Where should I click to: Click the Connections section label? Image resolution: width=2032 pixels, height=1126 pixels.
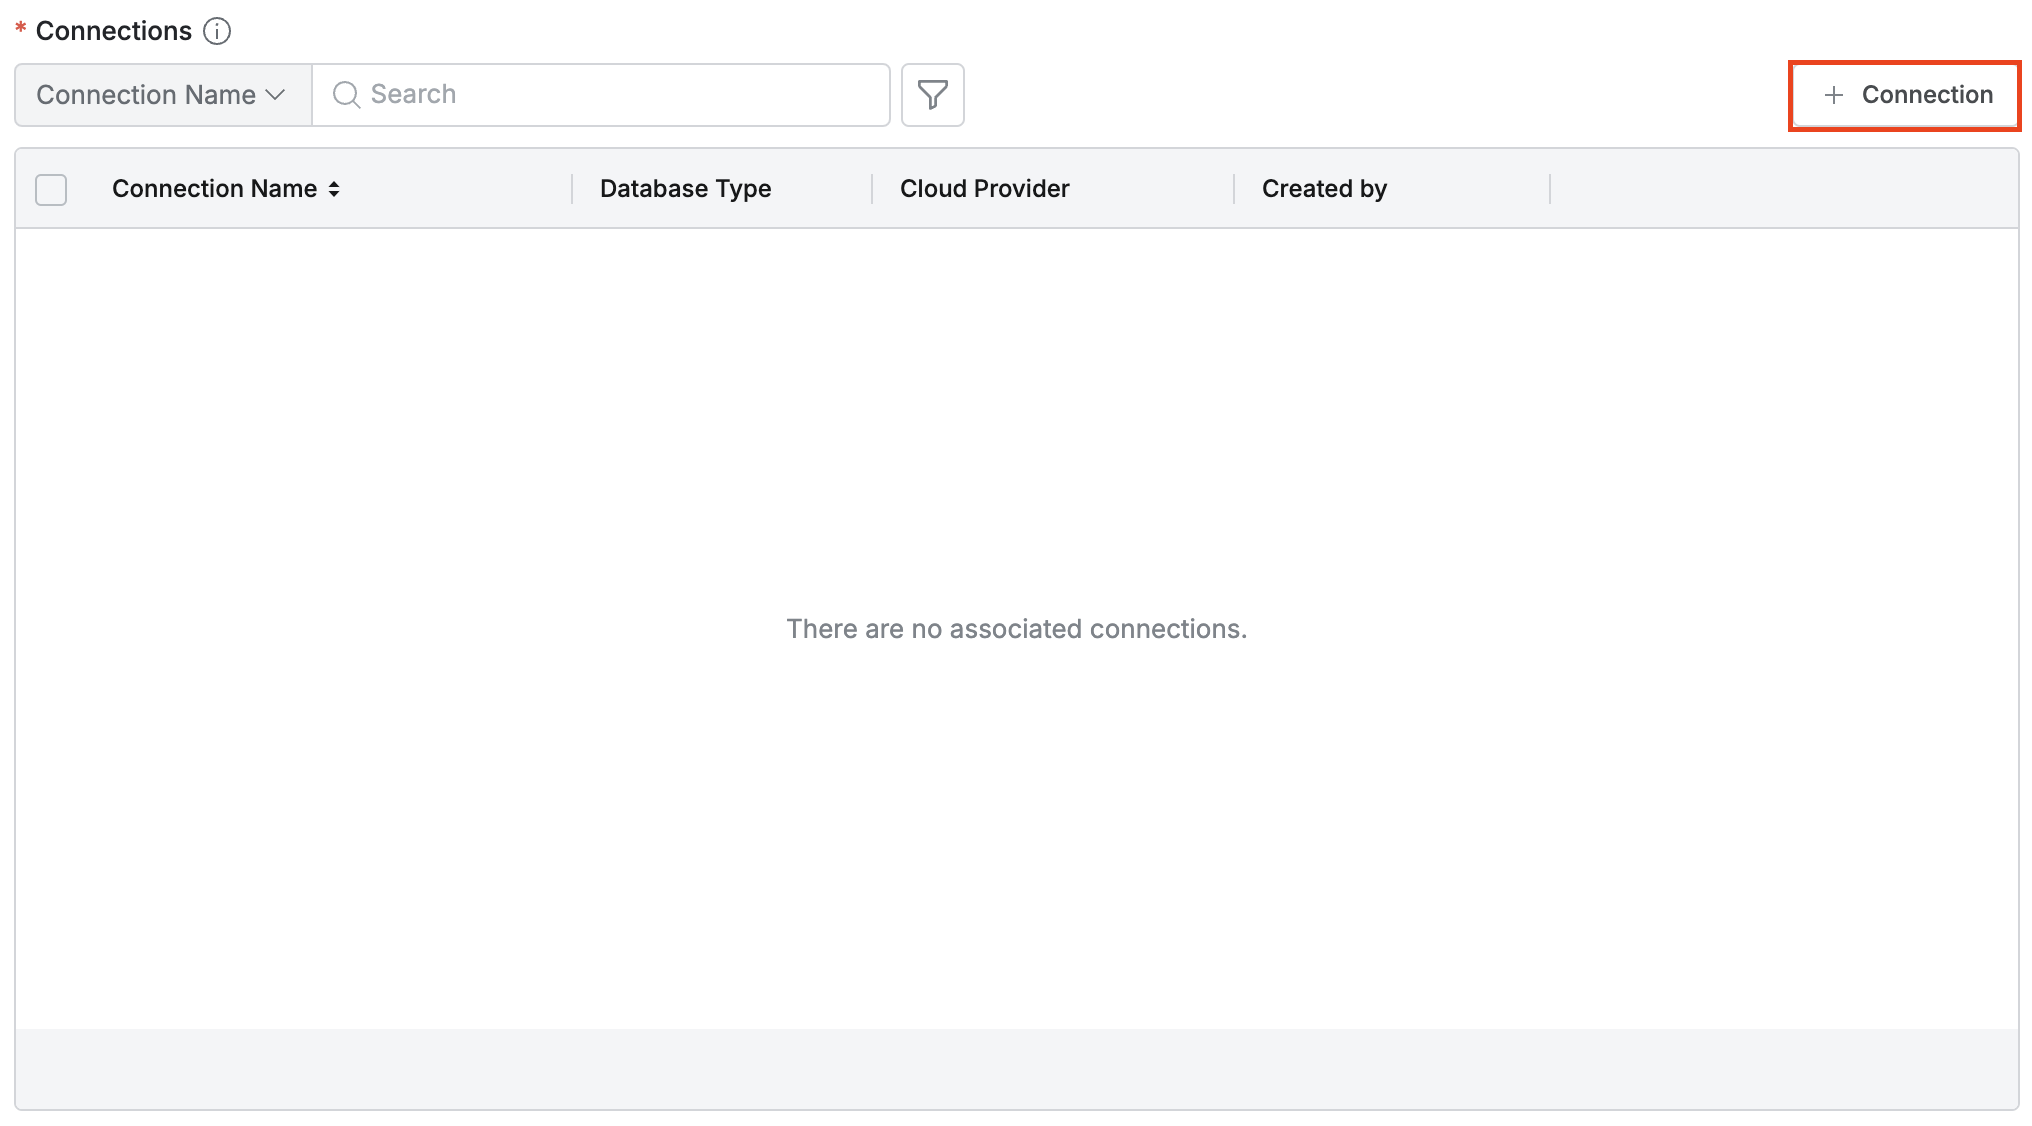(113, 31)
